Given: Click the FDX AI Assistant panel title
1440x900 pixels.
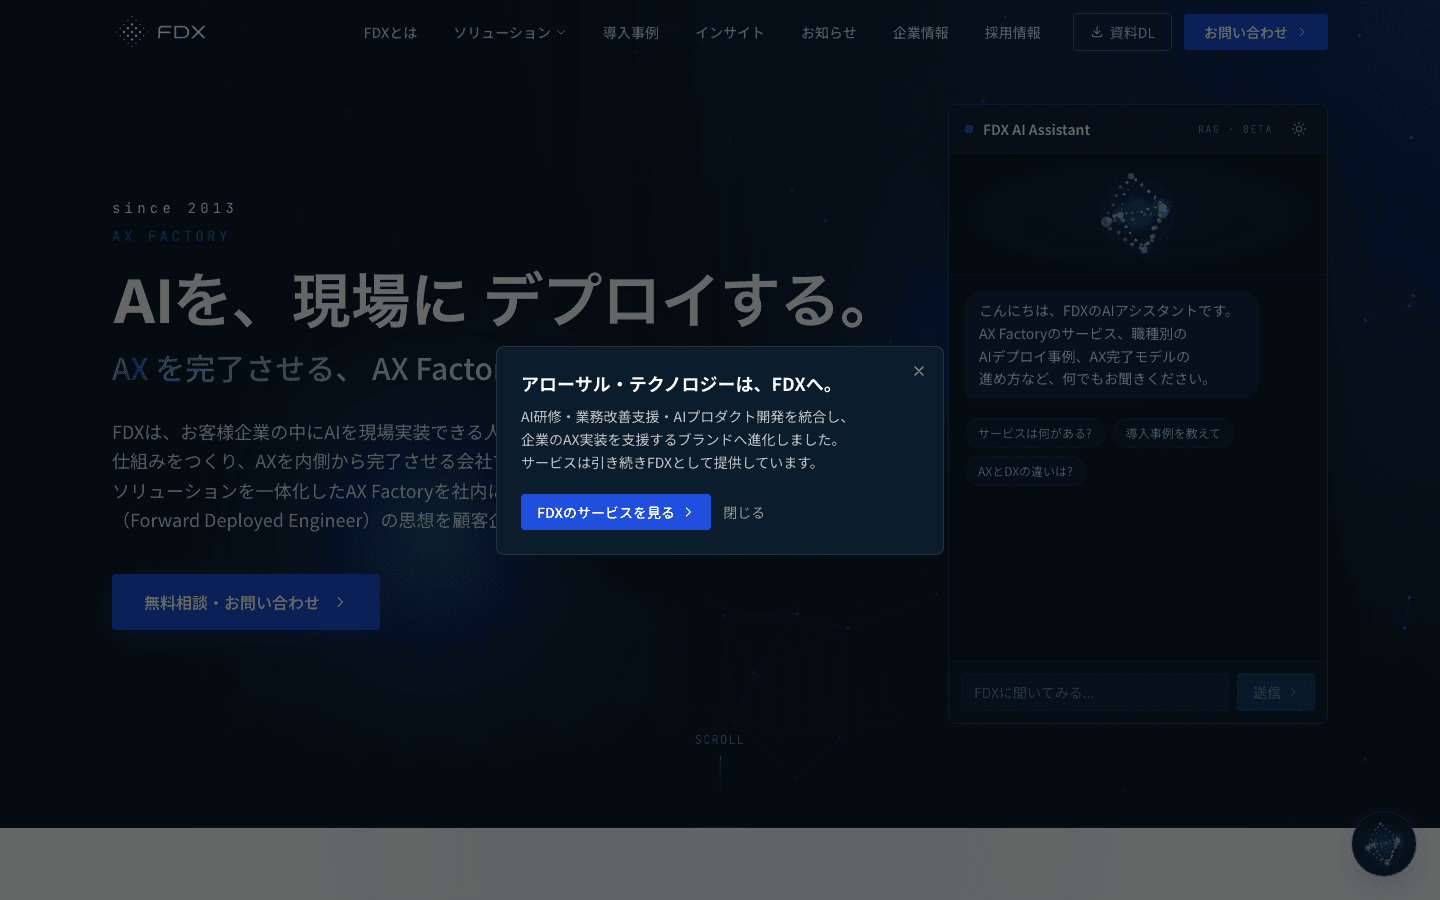Looking at the screenshot, I should tap(1036, 129).
